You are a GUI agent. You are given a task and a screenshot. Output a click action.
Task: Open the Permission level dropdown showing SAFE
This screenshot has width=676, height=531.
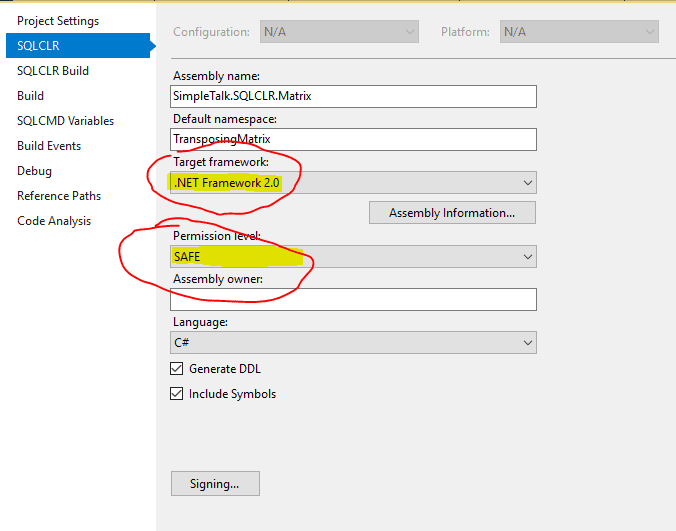(x=353, y=257)
